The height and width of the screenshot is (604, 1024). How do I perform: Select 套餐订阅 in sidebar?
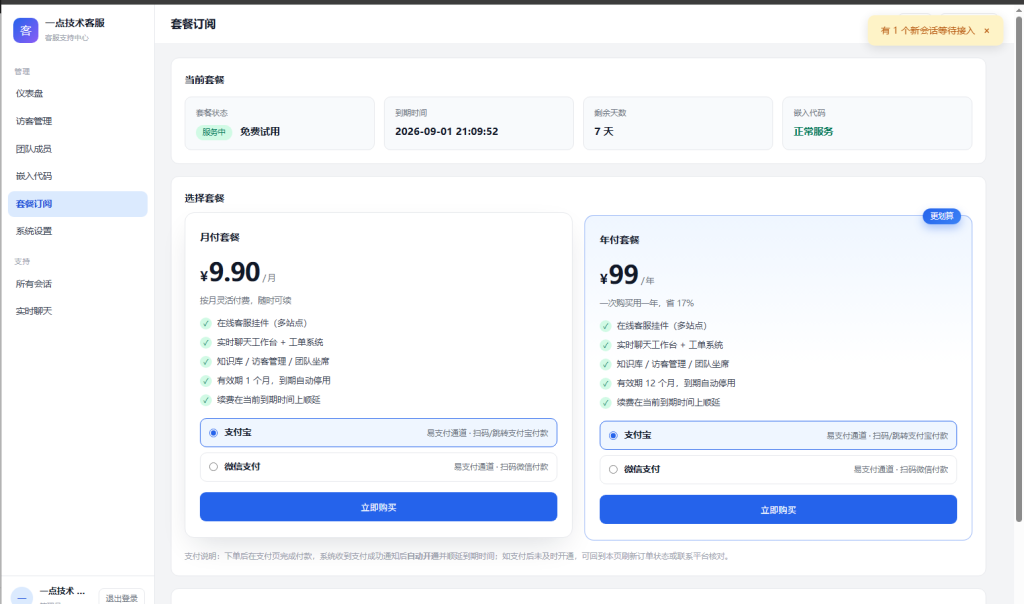click(x=78, y=204)
